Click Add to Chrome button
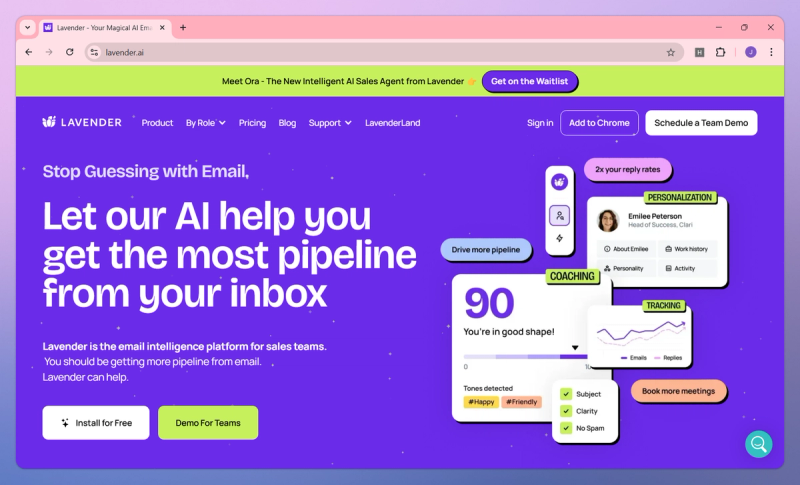The width and height of the screenshot is (800, 485). coord(599,123)
